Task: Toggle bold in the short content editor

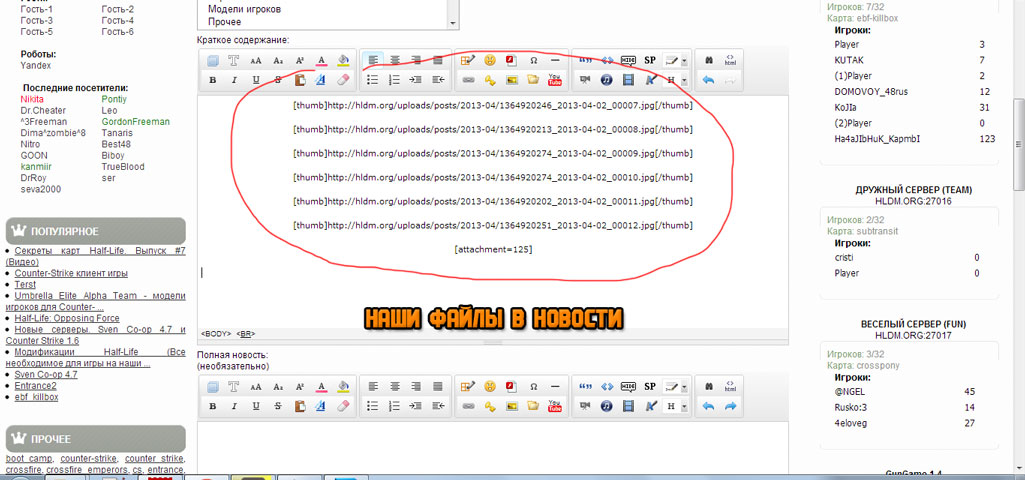Action: coord(212,80)
